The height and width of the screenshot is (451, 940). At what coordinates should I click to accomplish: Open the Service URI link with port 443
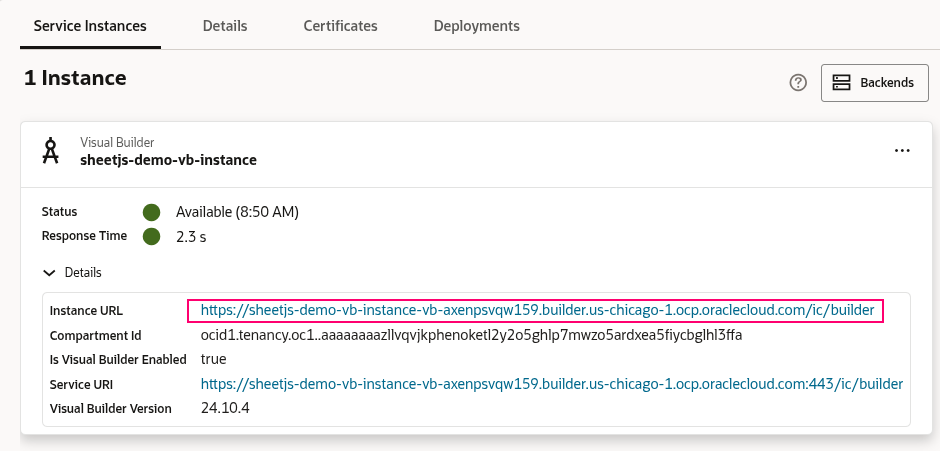pos(551,384)
